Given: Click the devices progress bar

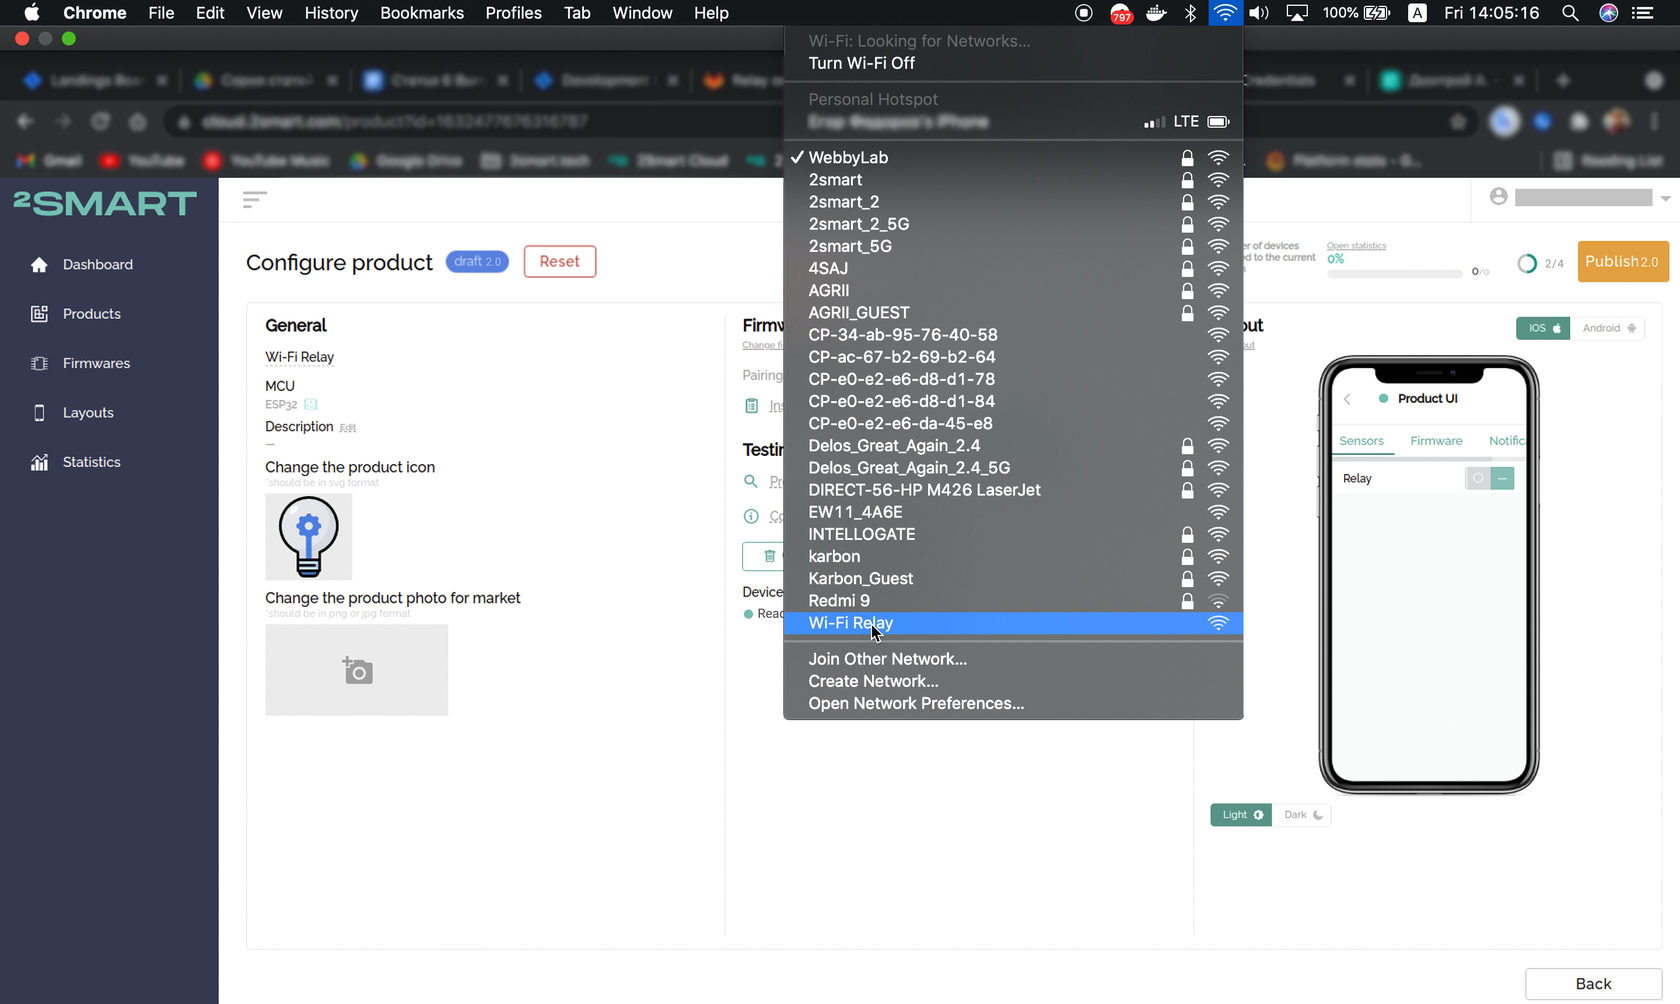Looking at the screenshot, I should (1395, 273).
